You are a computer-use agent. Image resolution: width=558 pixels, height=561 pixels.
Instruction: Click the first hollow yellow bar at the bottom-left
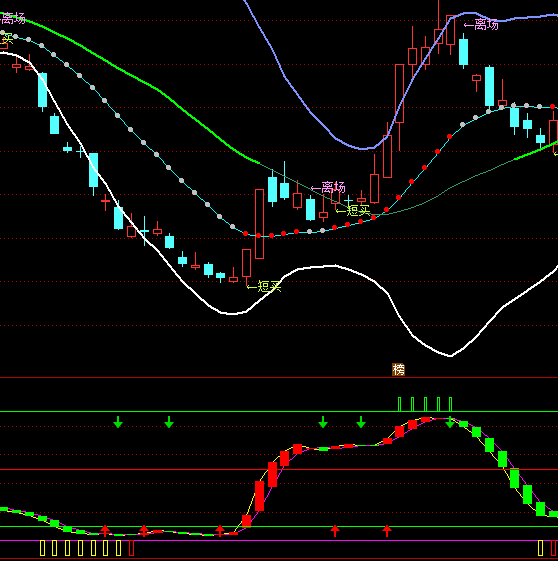click(43, 548)
